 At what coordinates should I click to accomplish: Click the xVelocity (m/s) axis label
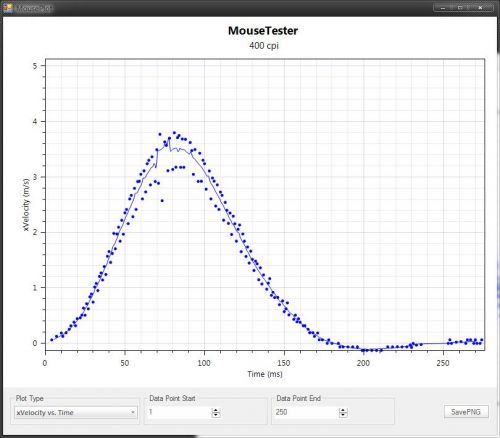[x=26, y=205]
